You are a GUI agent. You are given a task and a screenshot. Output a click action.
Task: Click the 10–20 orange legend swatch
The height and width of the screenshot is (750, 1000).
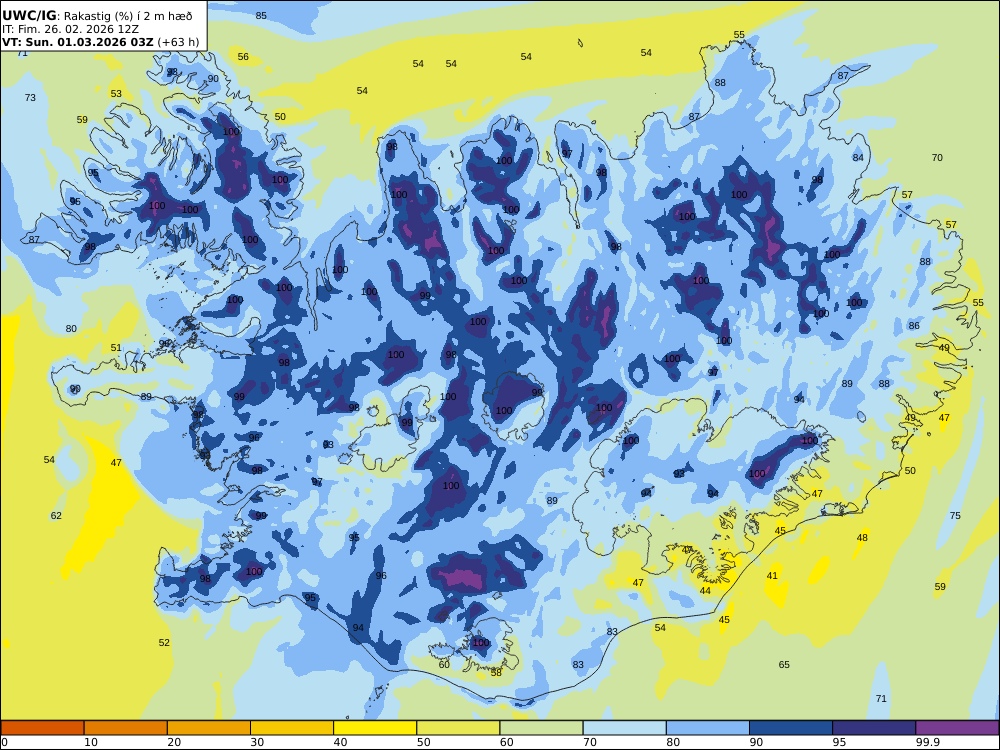point(126,728)
